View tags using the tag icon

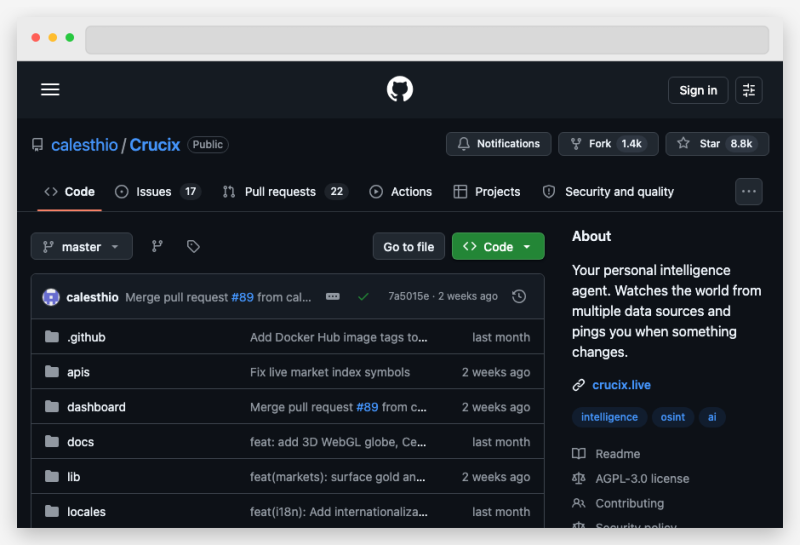(x=193, y=246)
